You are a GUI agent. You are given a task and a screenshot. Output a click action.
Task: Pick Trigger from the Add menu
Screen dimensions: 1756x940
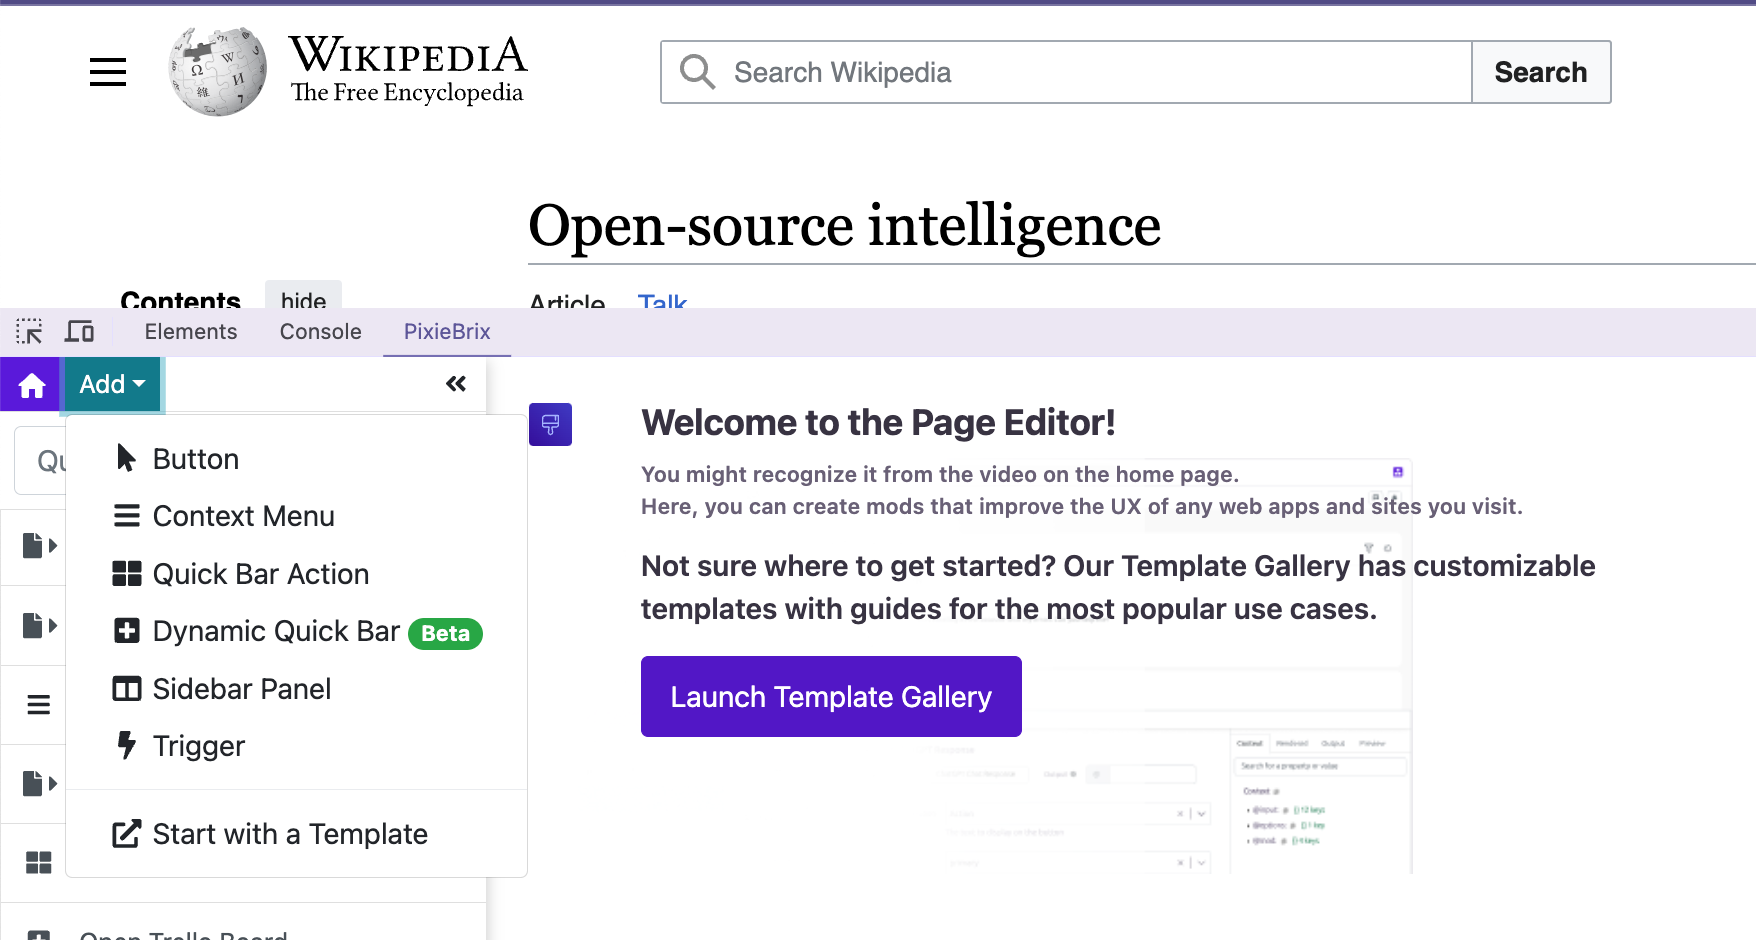[x=296, y=746]
